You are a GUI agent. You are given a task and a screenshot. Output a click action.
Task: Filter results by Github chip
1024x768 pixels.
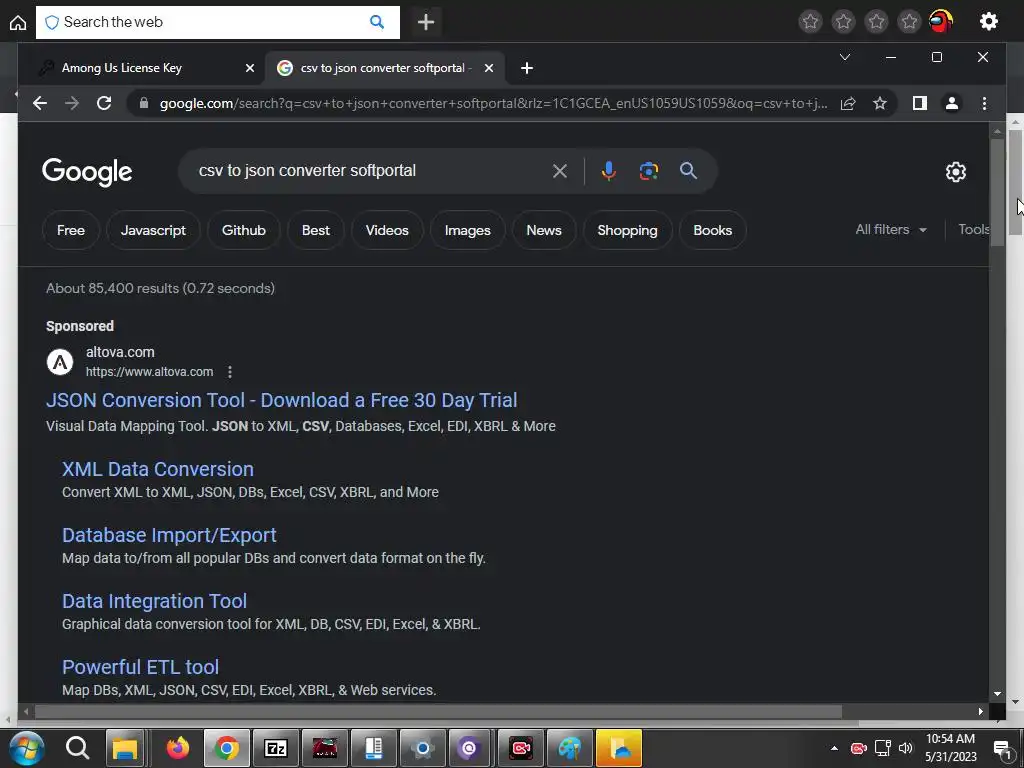point(244,230)
